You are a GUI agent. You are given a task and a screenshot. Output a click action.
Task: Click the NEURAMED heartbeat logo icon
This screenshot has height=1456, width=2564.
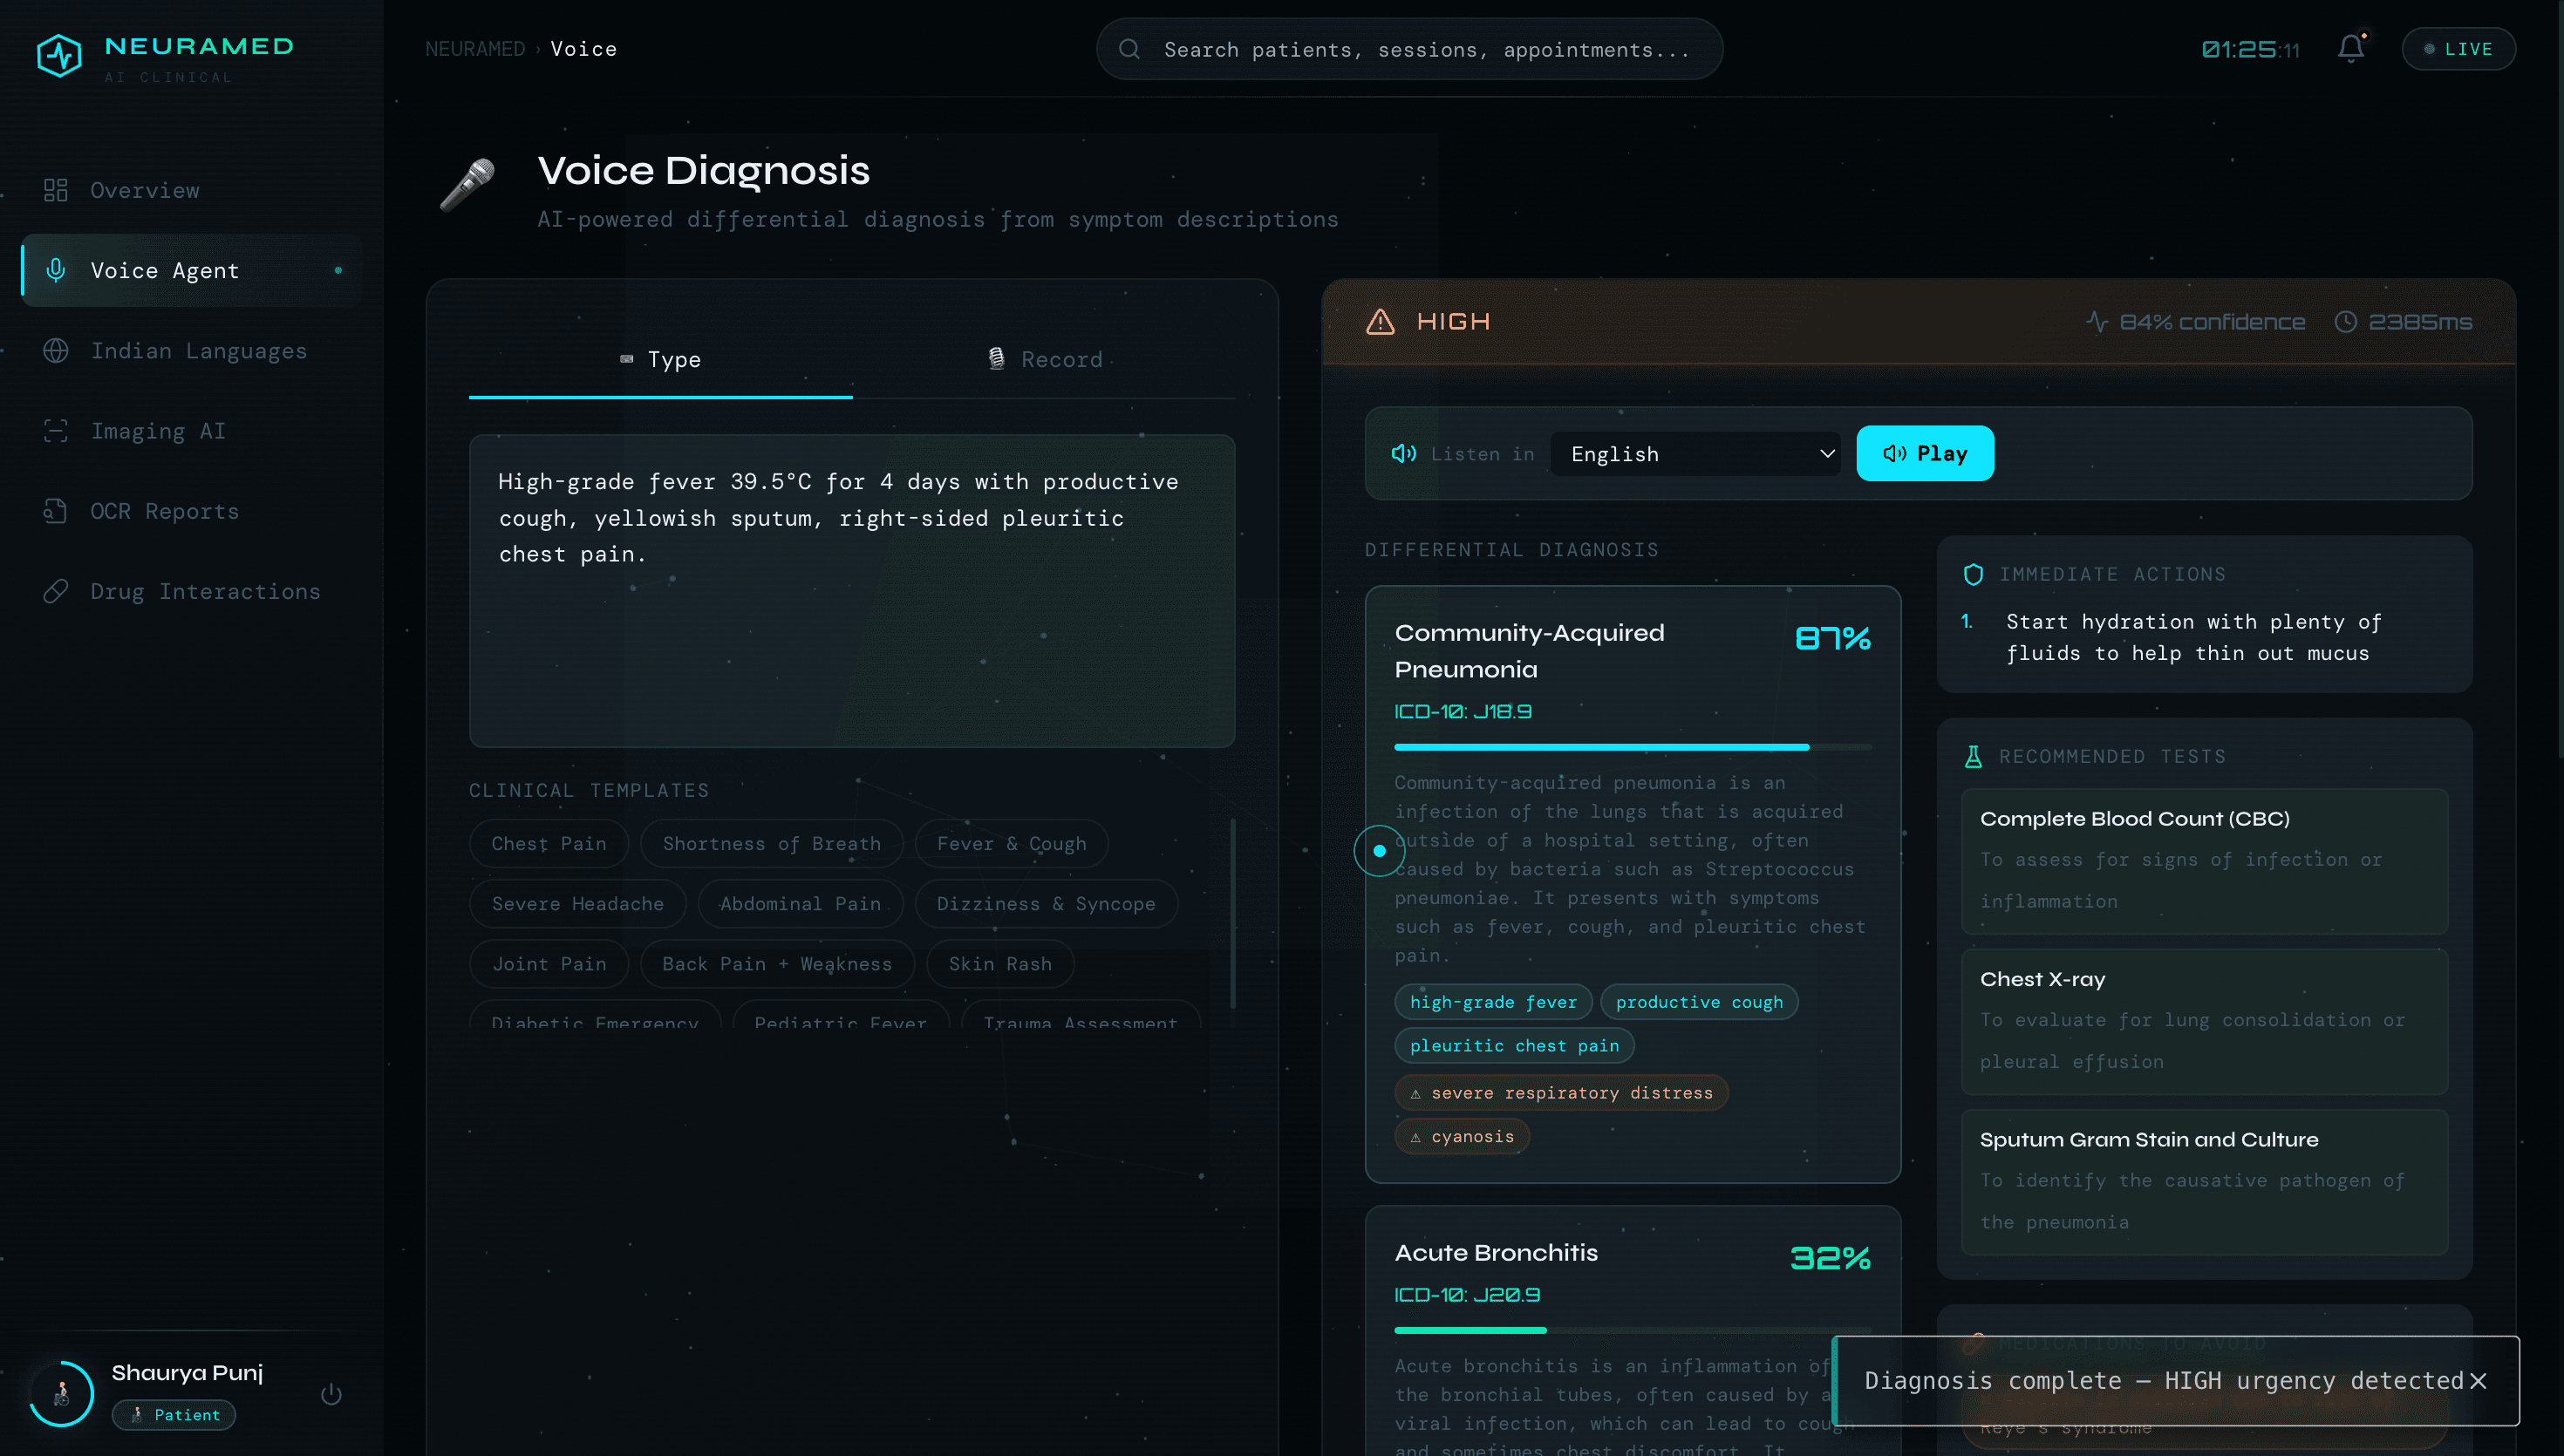[x=59, y=55]
